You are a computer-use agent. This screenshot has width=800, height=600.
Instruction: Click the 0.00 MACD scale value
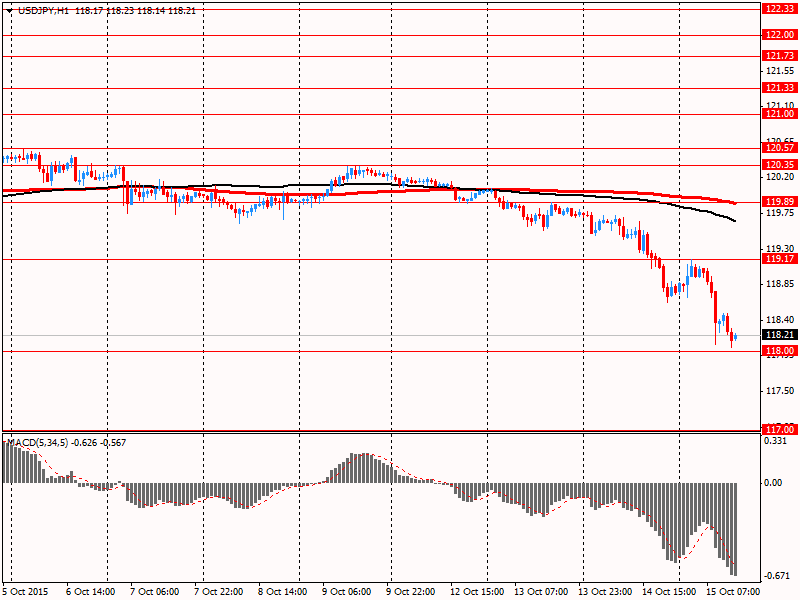[773, 483]
